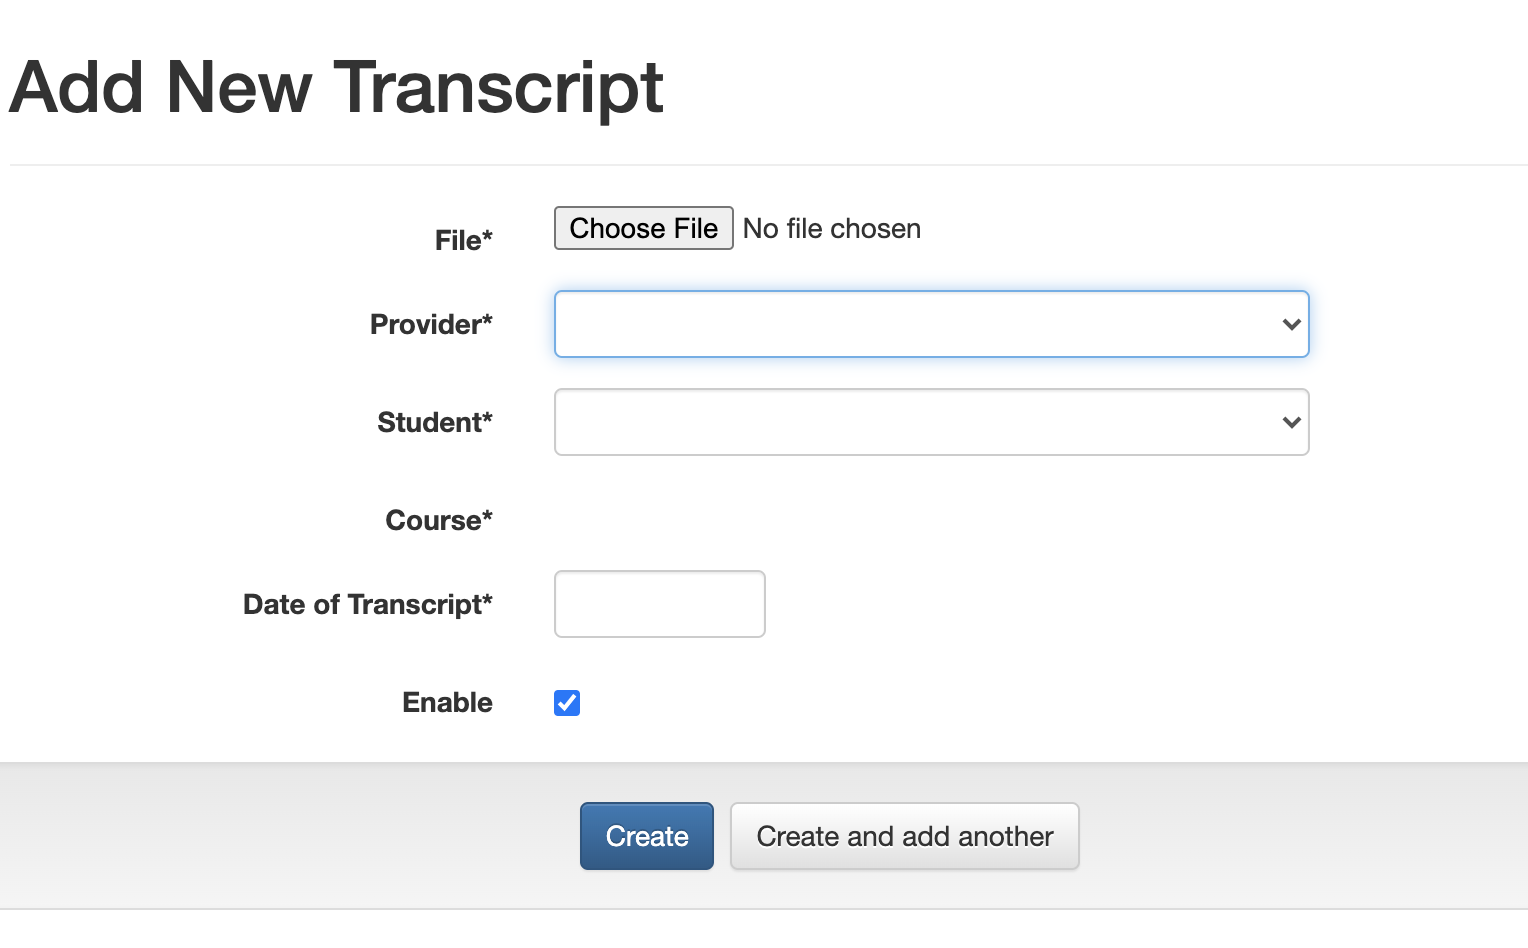Click the Student* field label
Screen dimensions: 1528x948
tap(434, 422)
